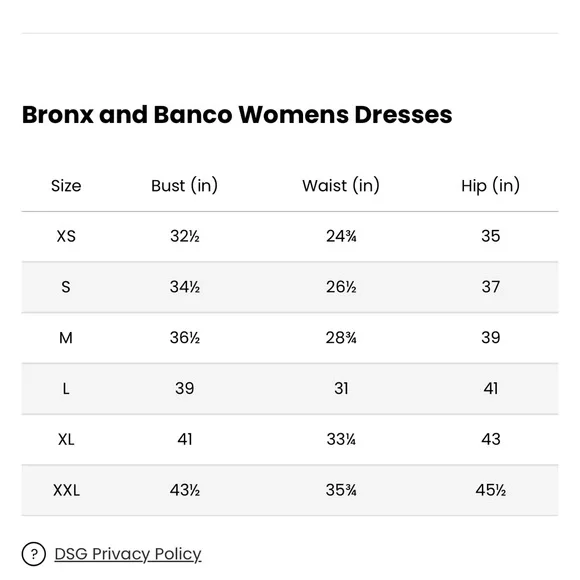Click the Bronx and Banco Womens Dresses heading
The height and width of the screenshot is (580, 580).
click(x=237, y=114)
